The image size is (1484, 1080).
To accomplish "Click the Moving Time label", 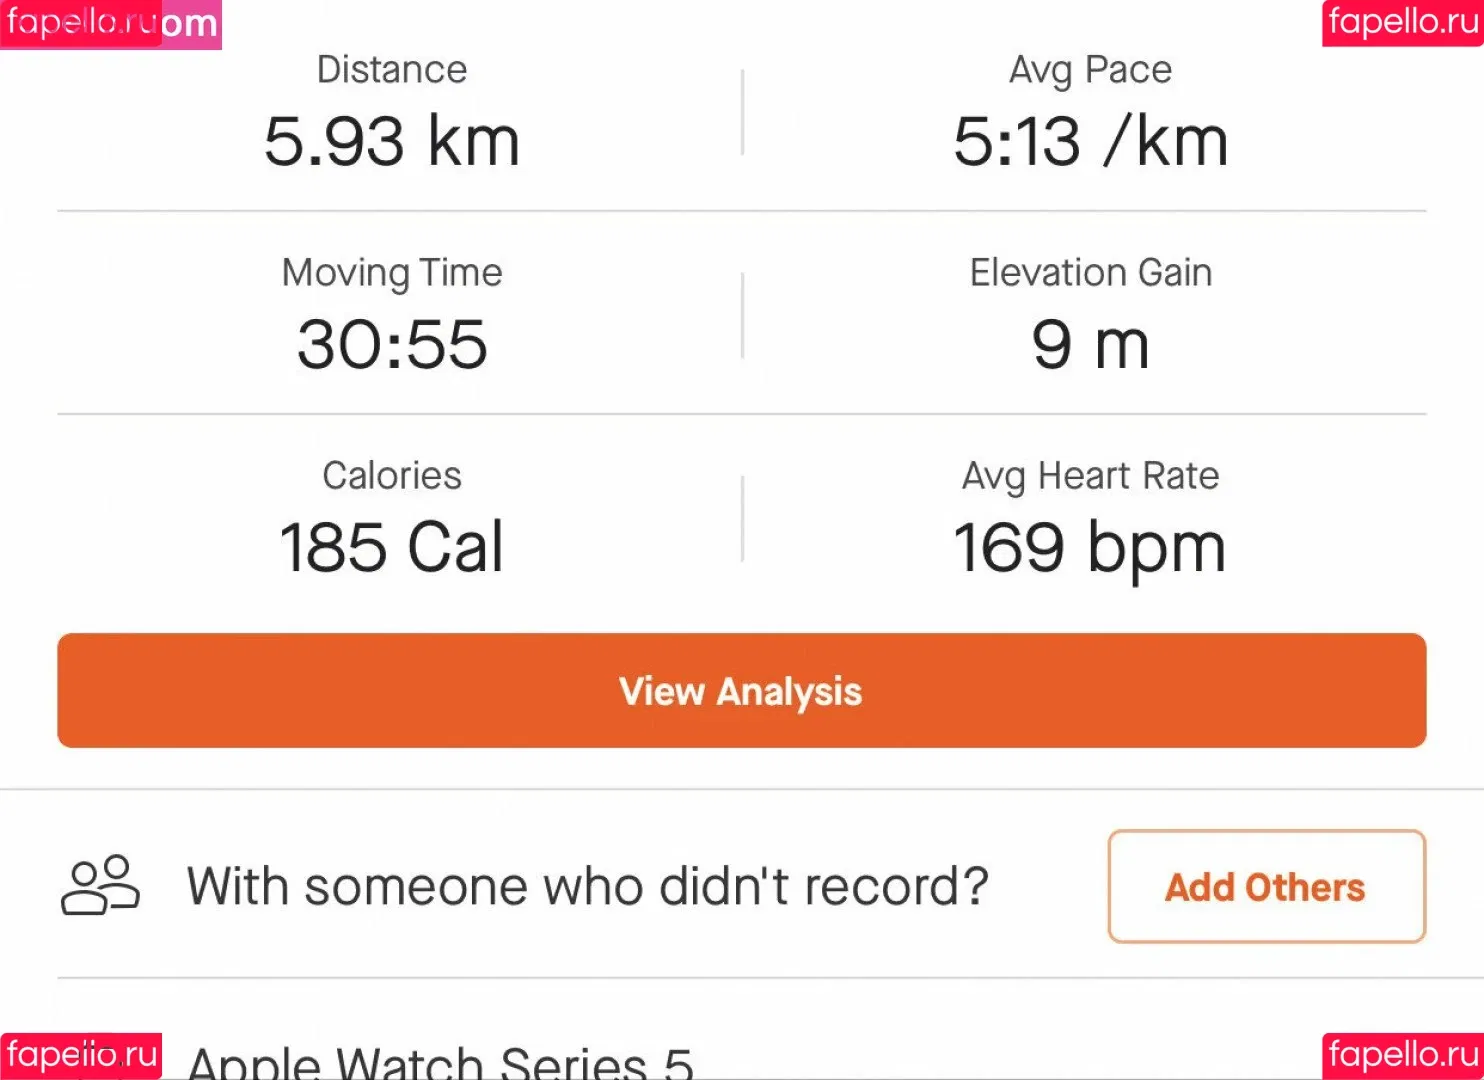I will [392, 273].
